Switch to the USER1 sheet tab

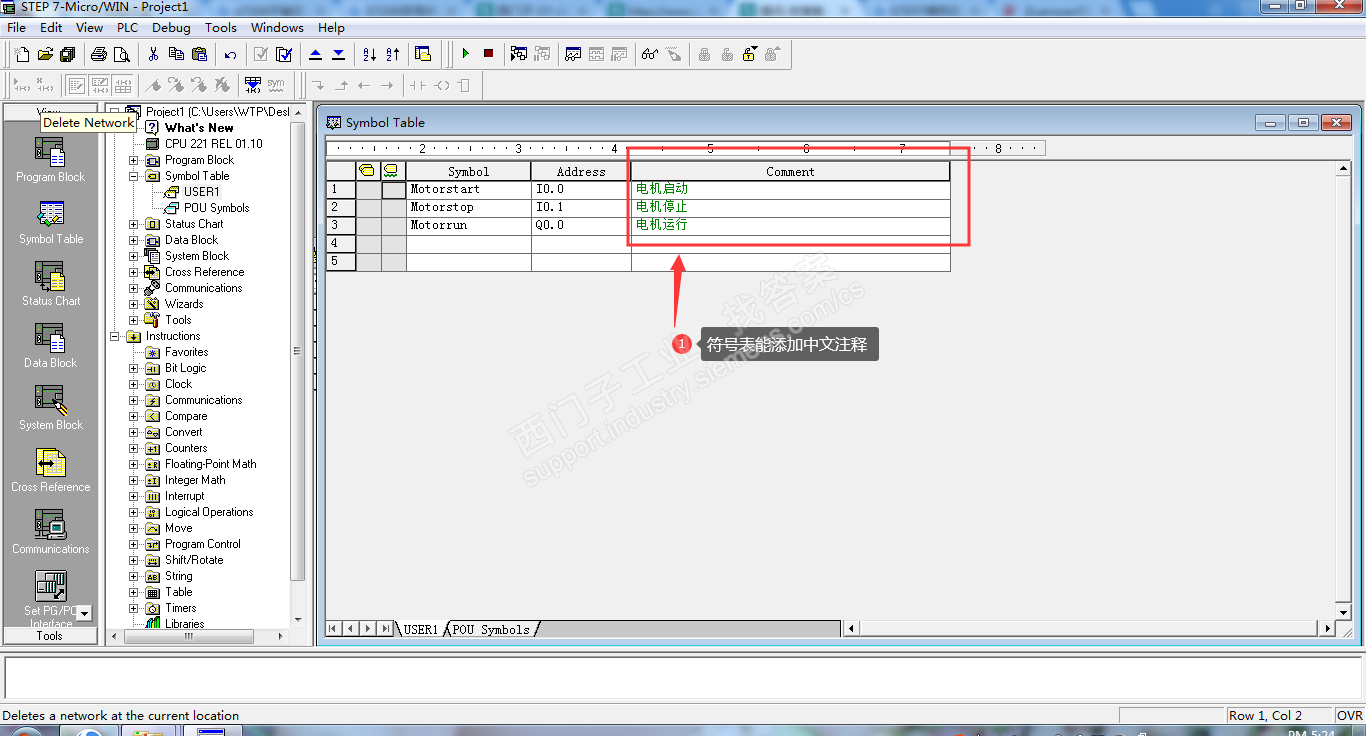click(x=421, y=629)
